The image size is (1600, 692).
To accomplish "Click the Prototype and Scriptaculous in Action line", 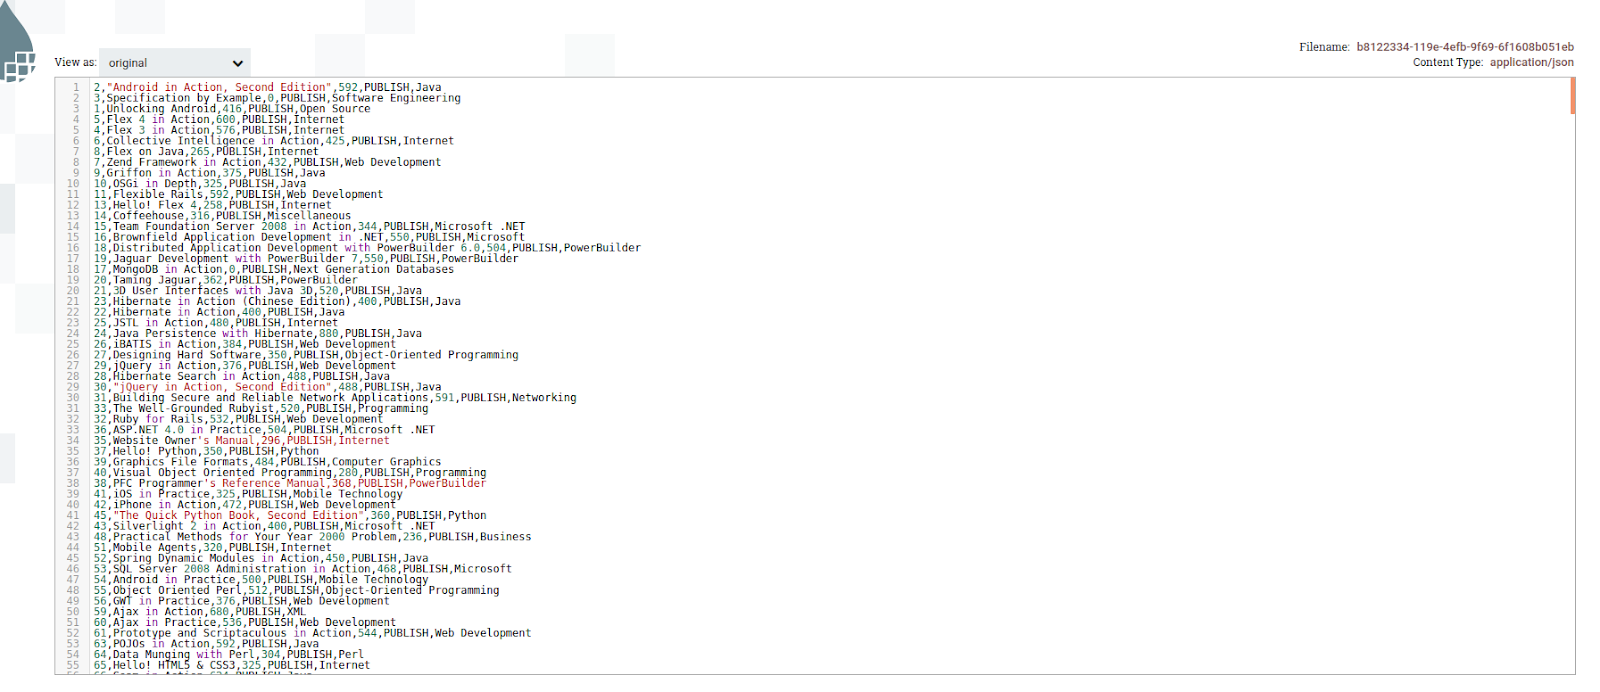I will tap(312, 633).
